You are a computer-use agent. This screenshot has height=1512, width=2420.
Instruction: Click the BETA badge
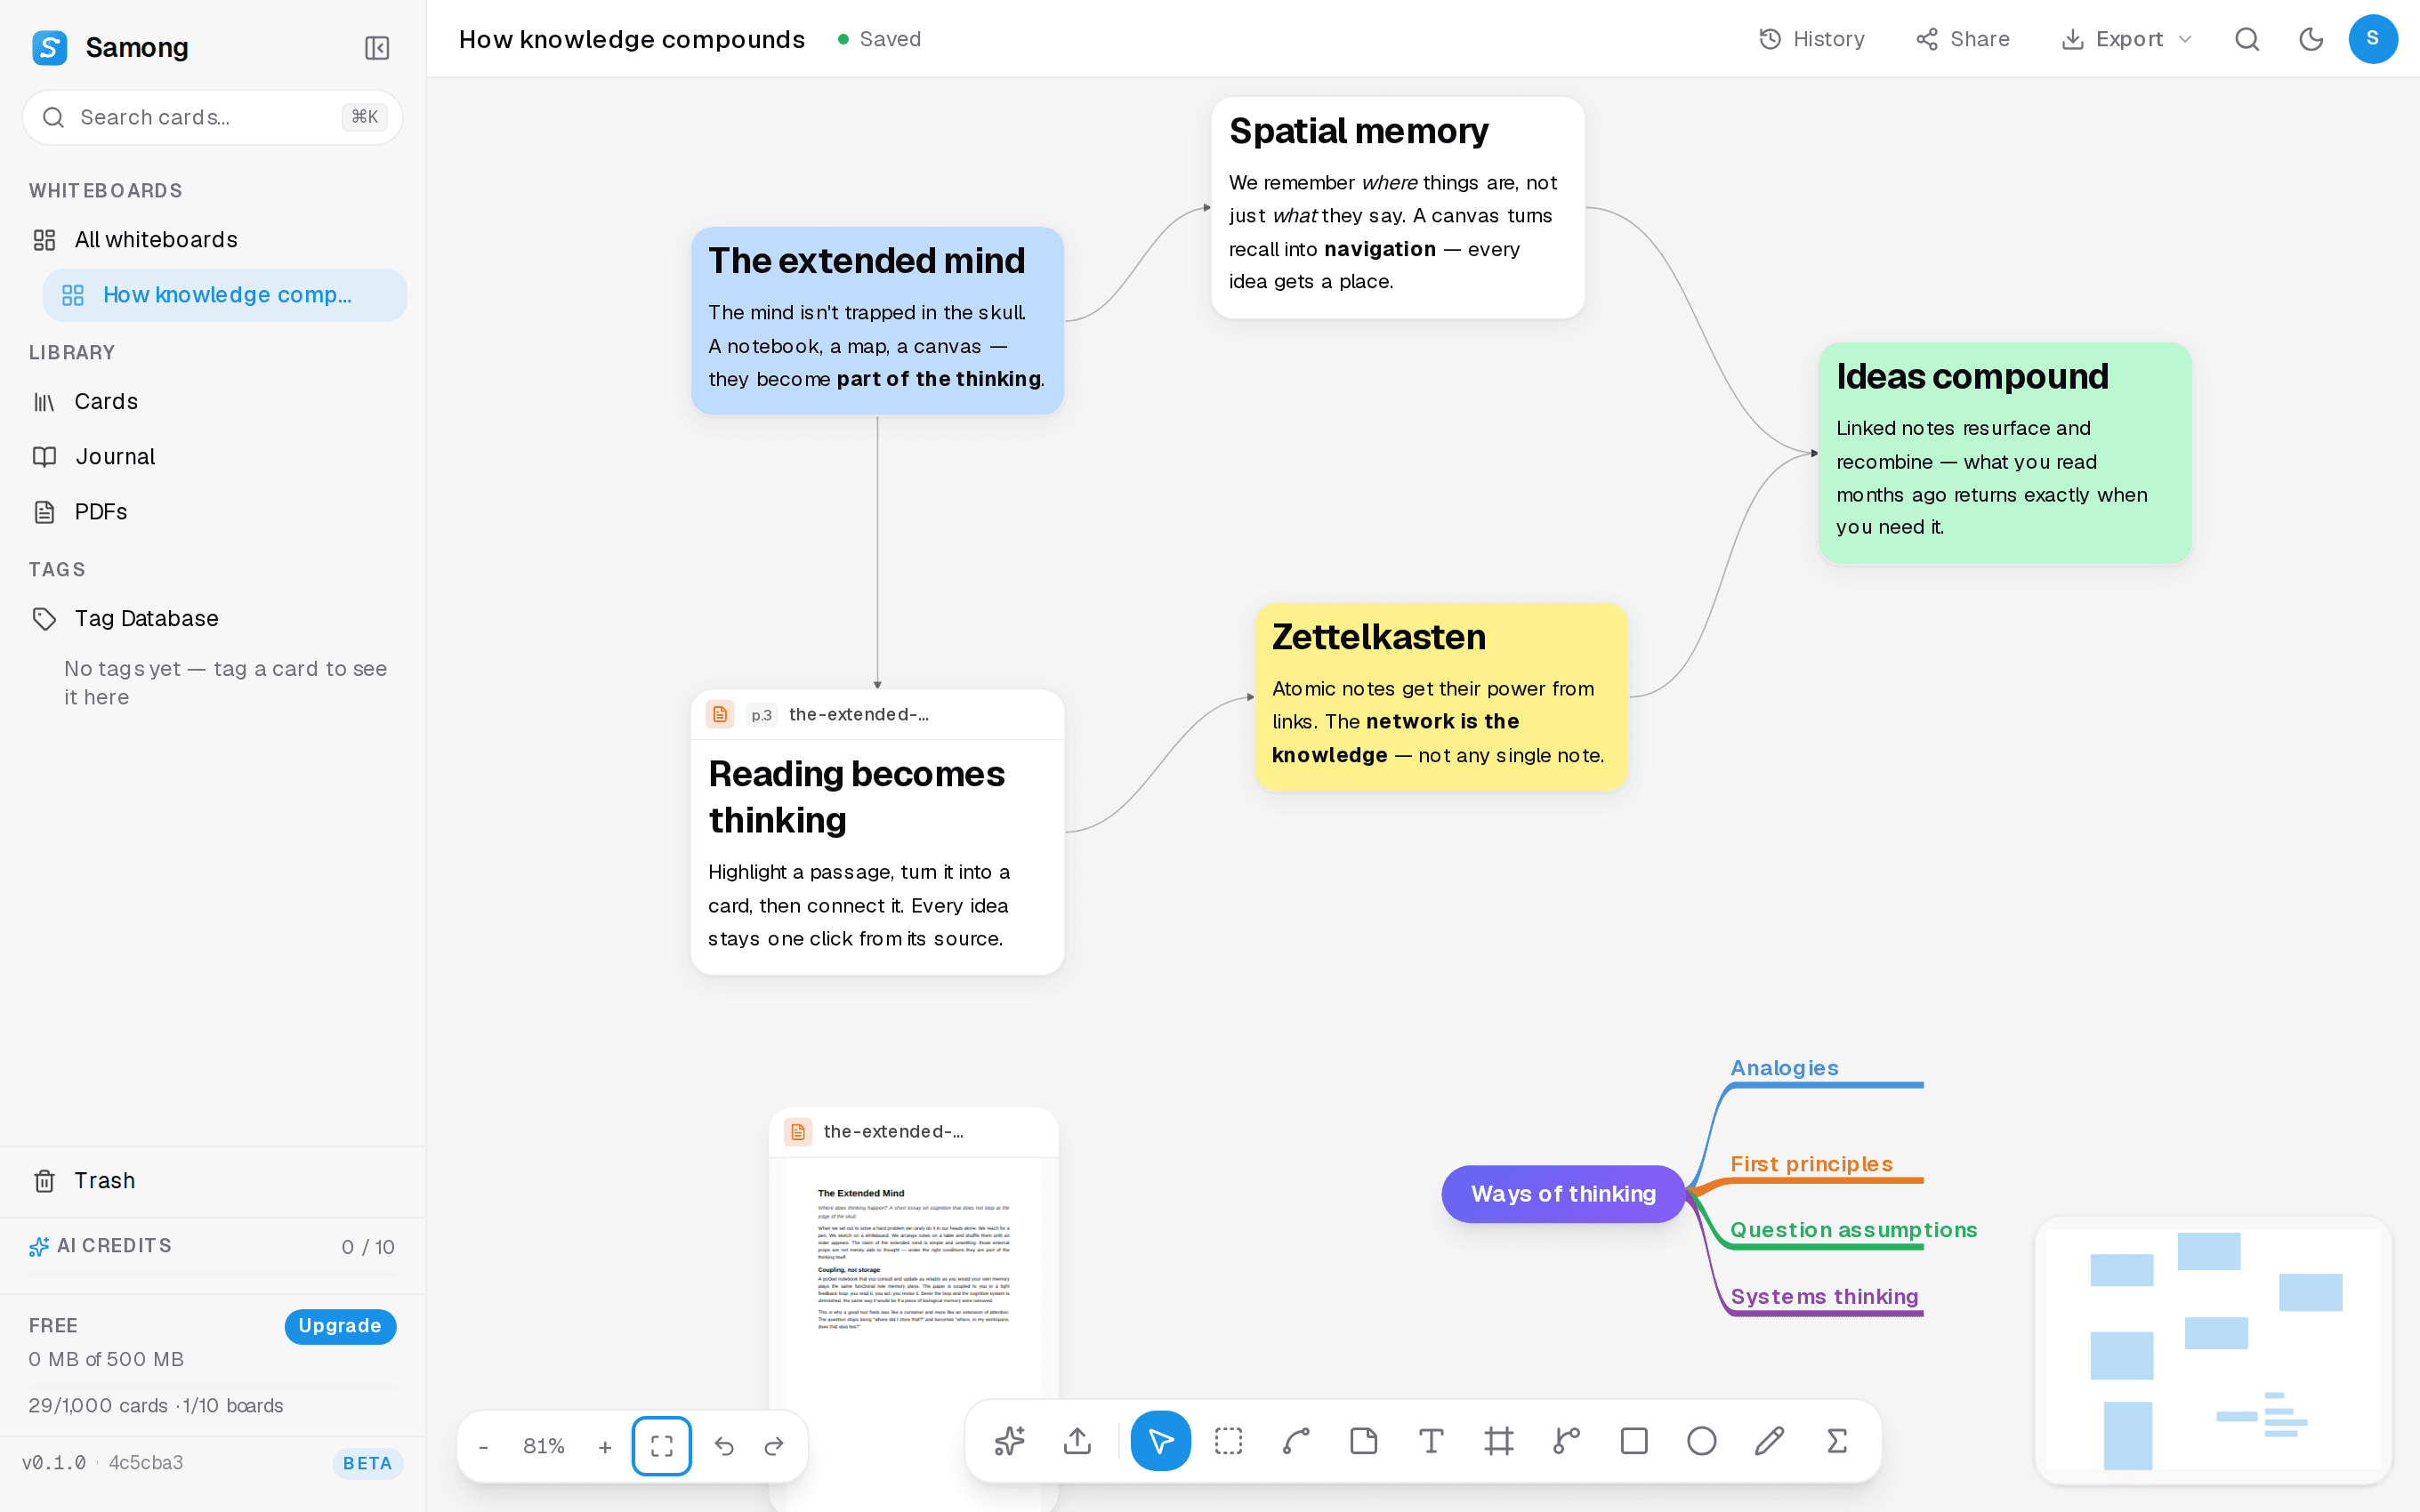[367, 1463]
